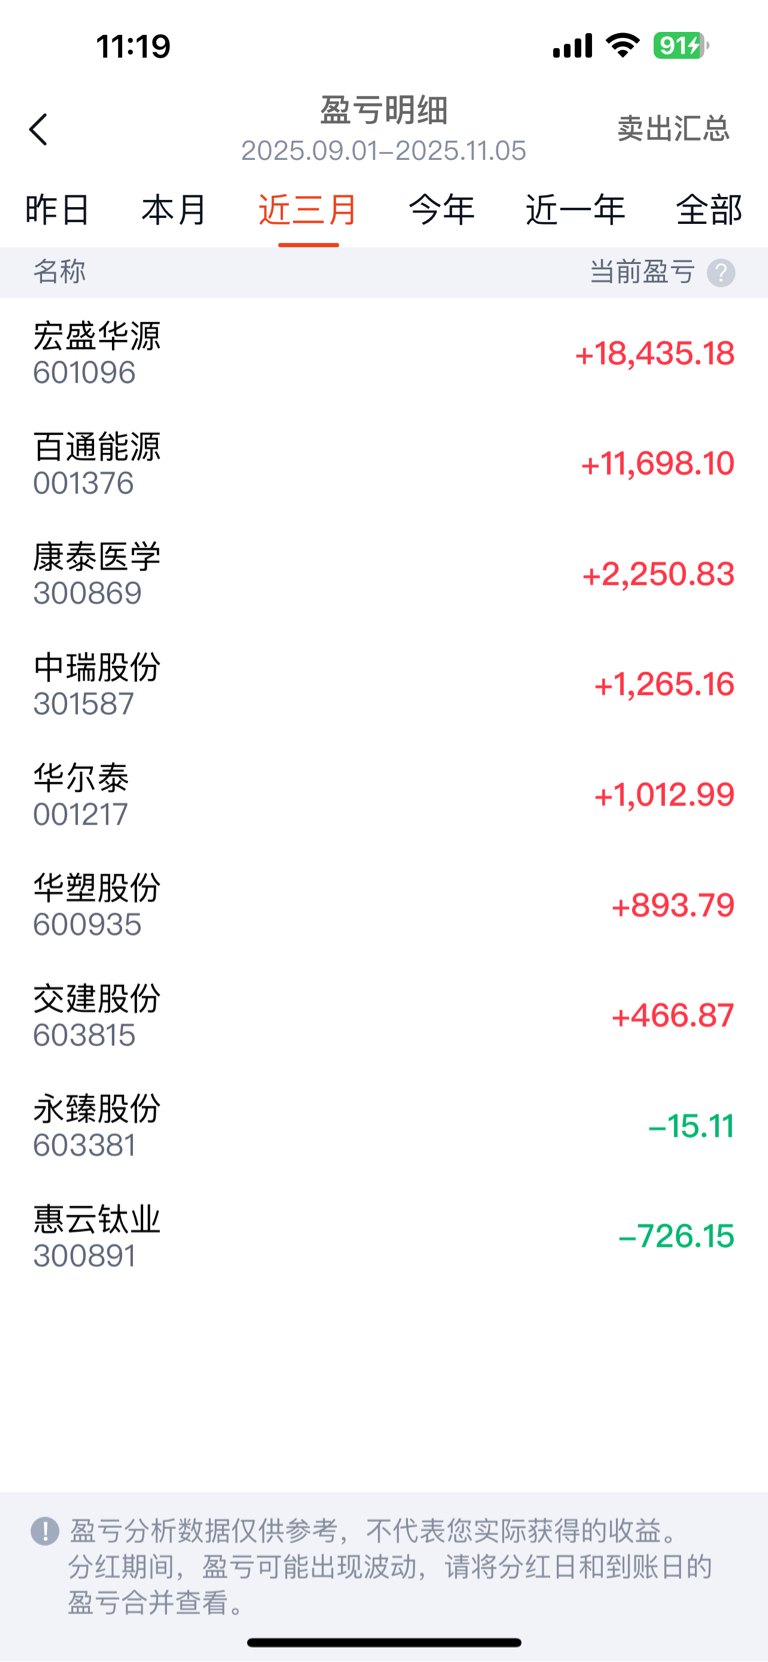The image size is (768, 1662).
Task: Tap the info icon in disclaimer notice
Action: (45, 1531)
